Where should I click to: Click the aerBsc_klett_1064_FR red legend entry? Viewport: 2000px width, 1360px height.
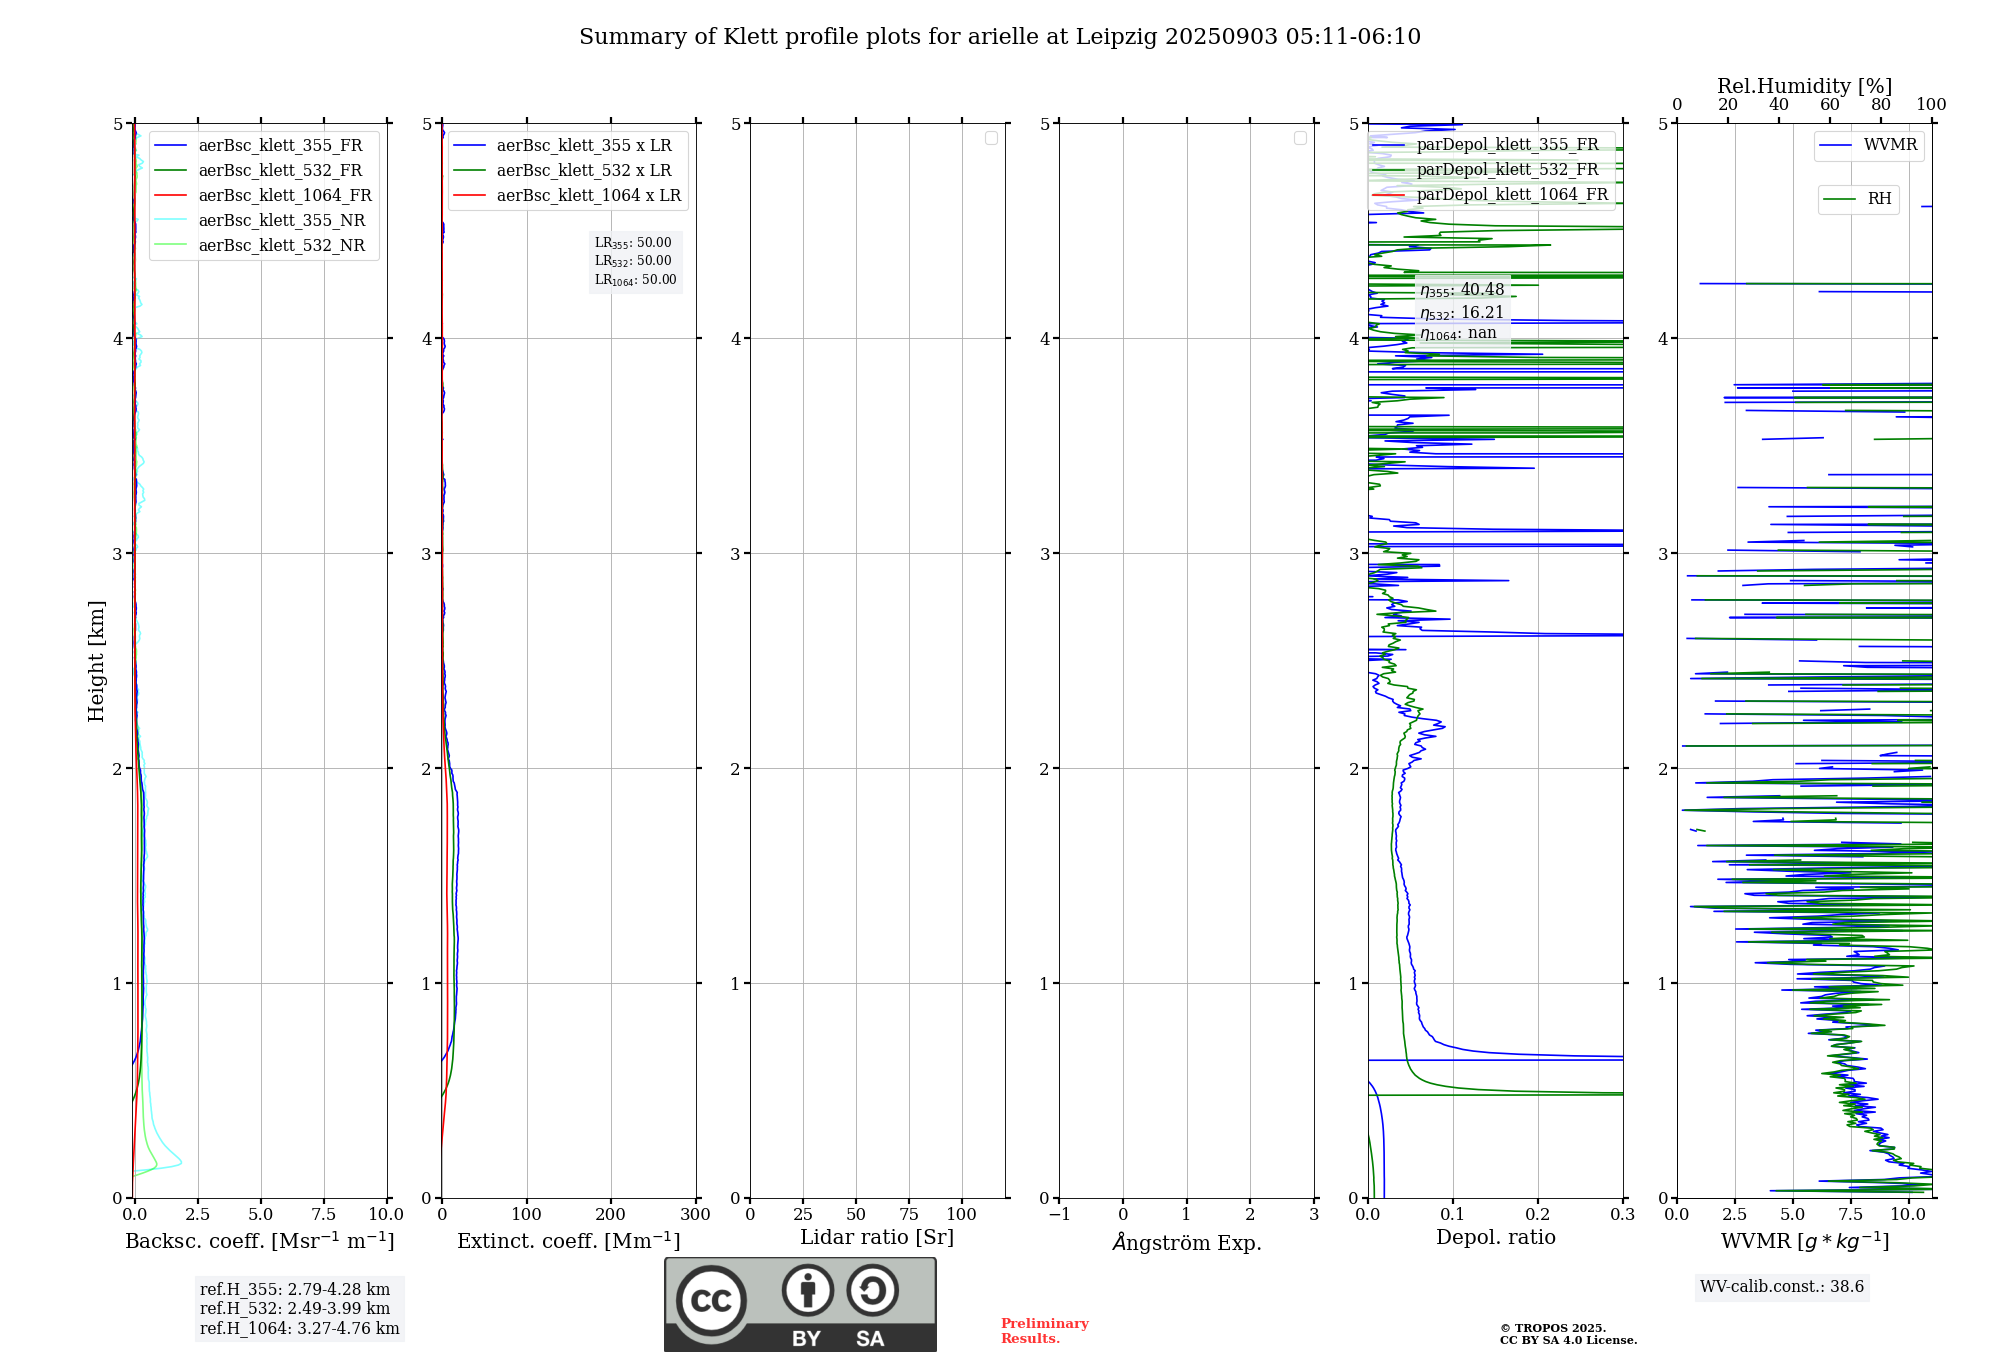click(284, 196)
